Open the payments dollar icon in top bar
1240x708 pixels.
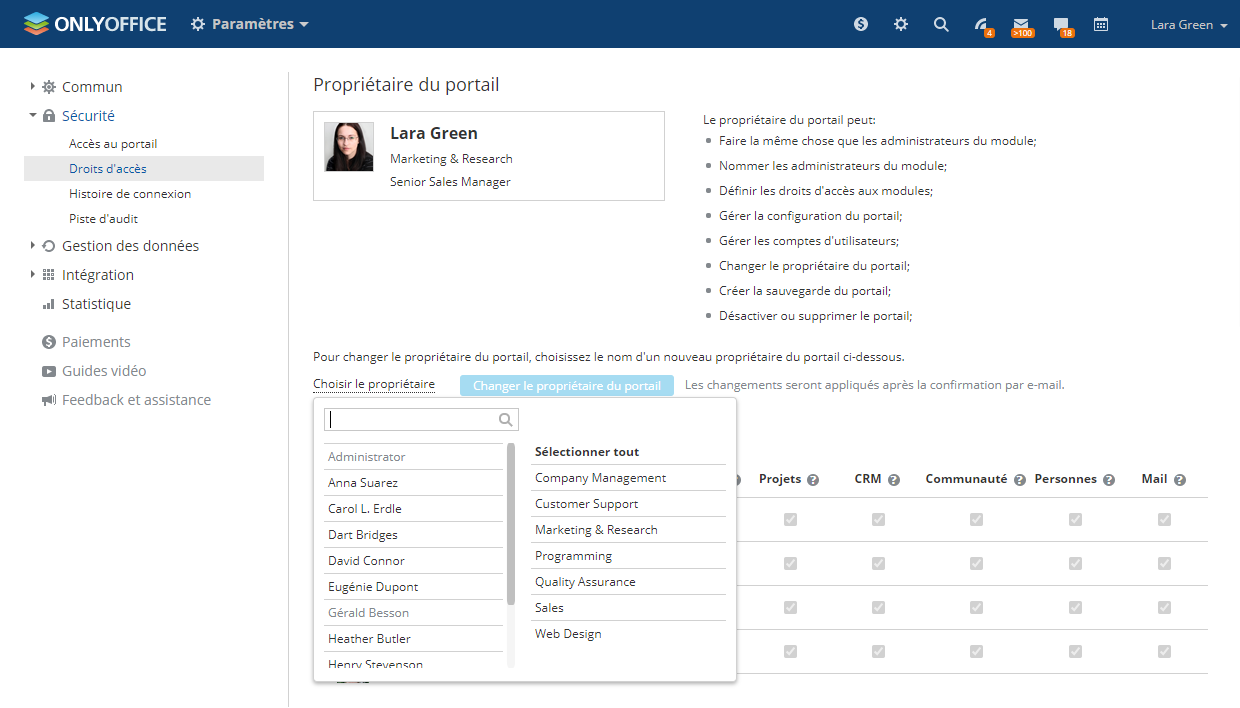pyautogui.click(x=861, y=24)
